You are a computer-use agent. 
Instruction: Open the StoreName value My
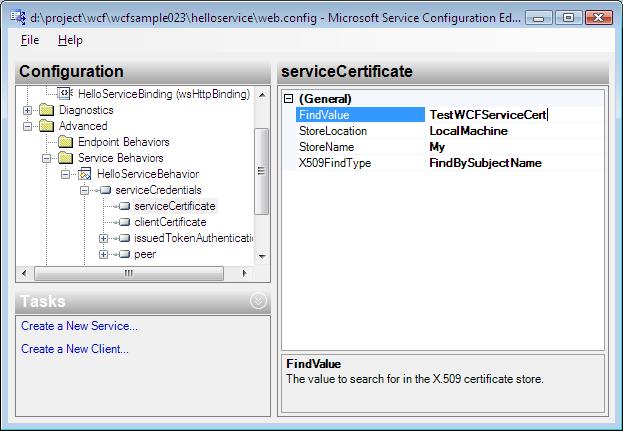click(x=515, y=147)
